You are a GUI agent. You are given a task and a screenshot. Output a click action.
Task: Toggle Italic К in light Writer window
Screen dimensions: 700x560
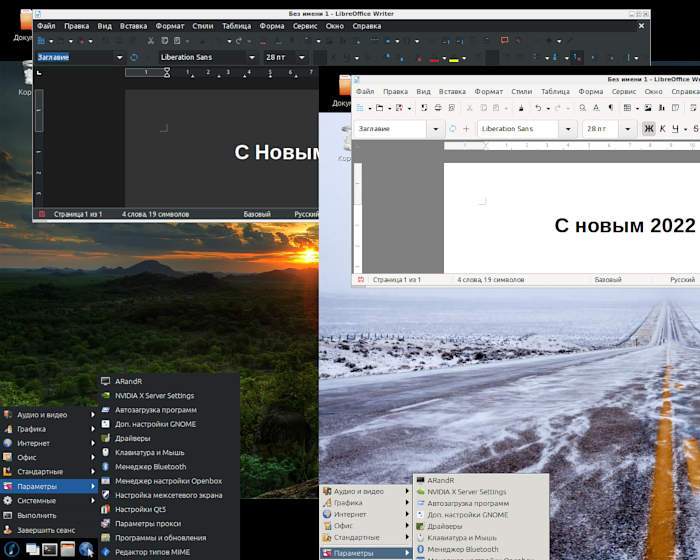point(662,129)
